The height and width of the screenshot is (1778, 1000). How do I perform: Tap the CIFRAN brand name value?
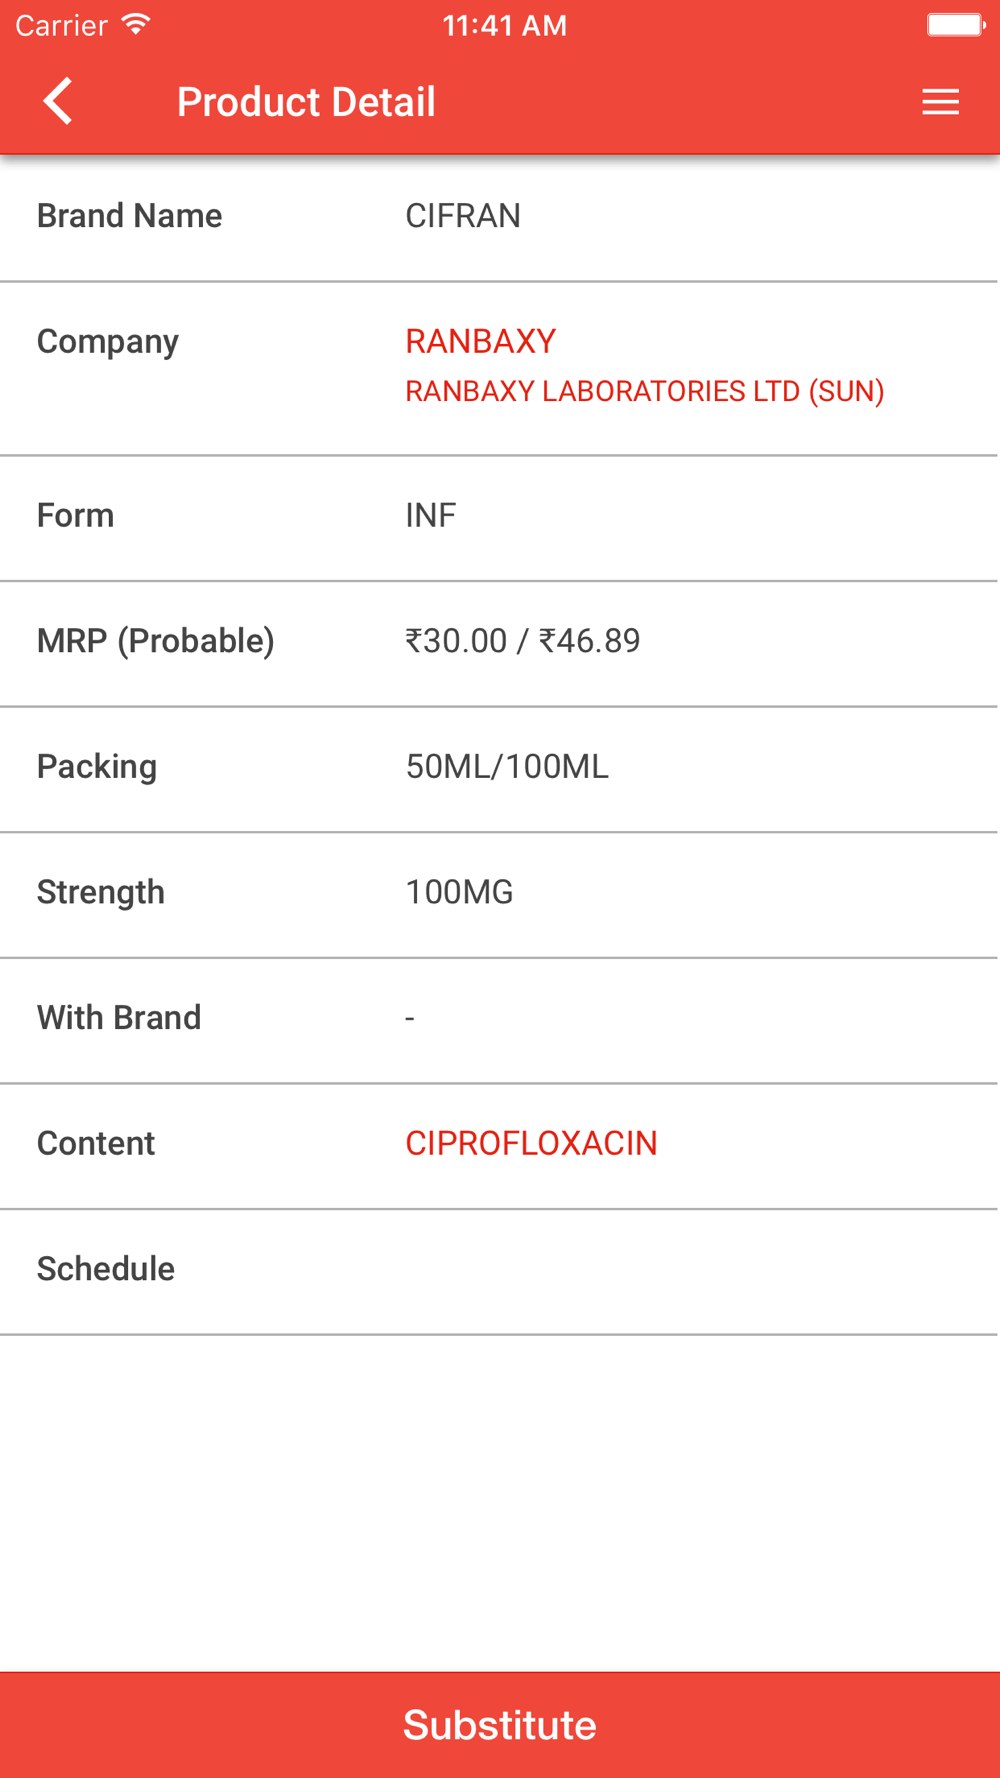(463, 216)
